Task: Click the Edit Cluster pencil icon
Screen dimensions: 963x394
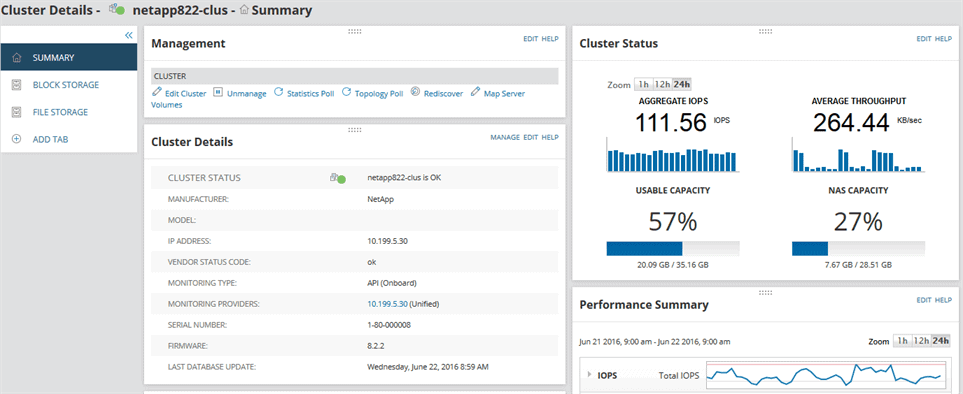Action: pos(157,92)
